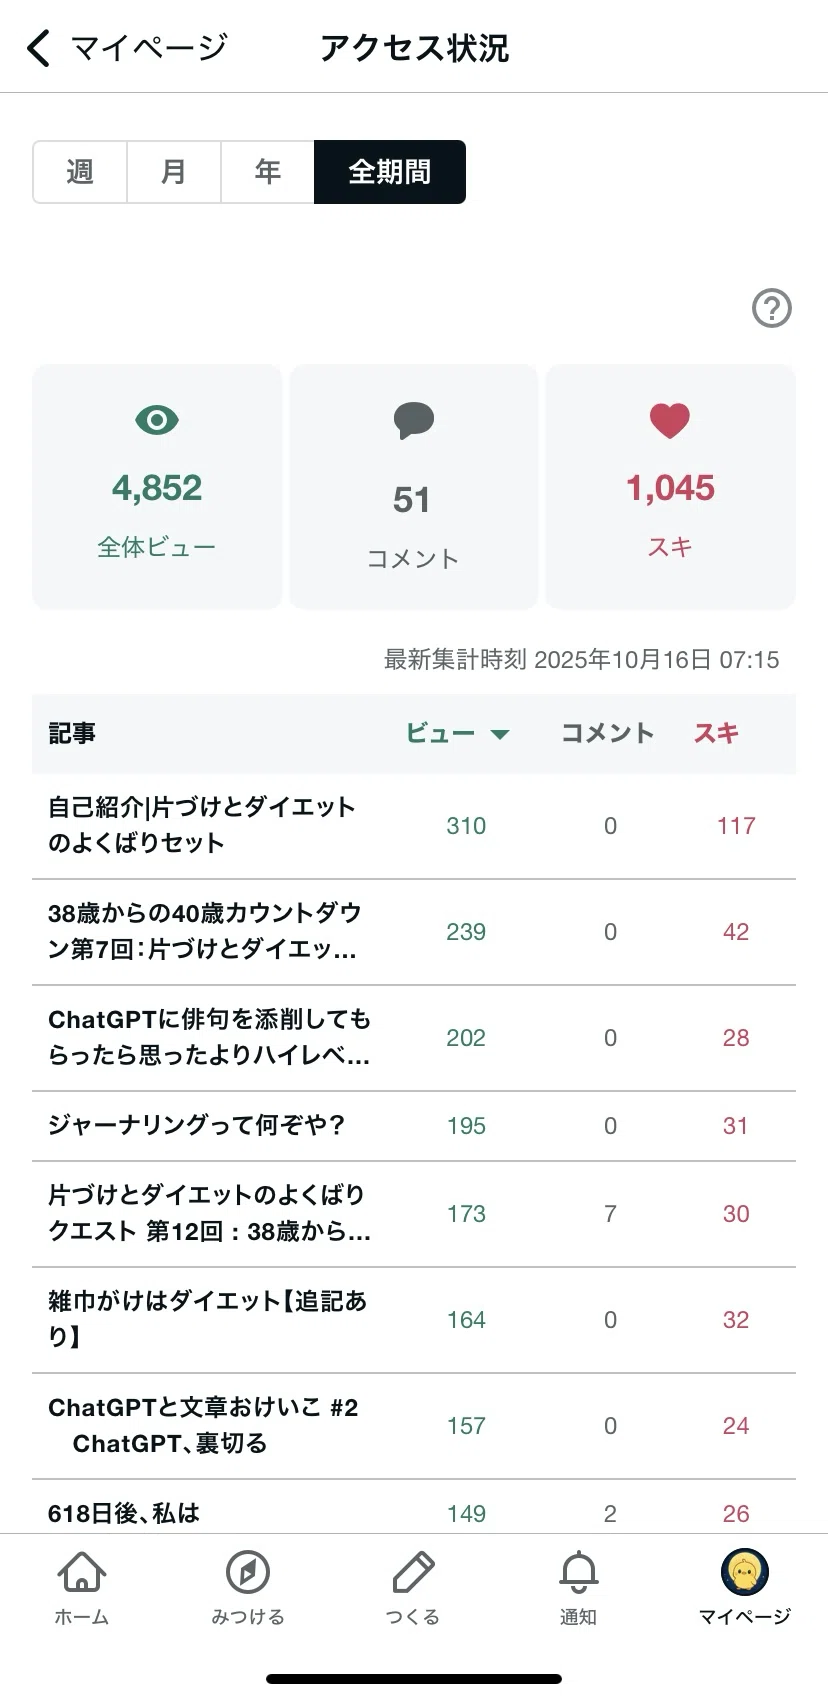
Task: Switch period to 月
Action: (x=174, y=172)
